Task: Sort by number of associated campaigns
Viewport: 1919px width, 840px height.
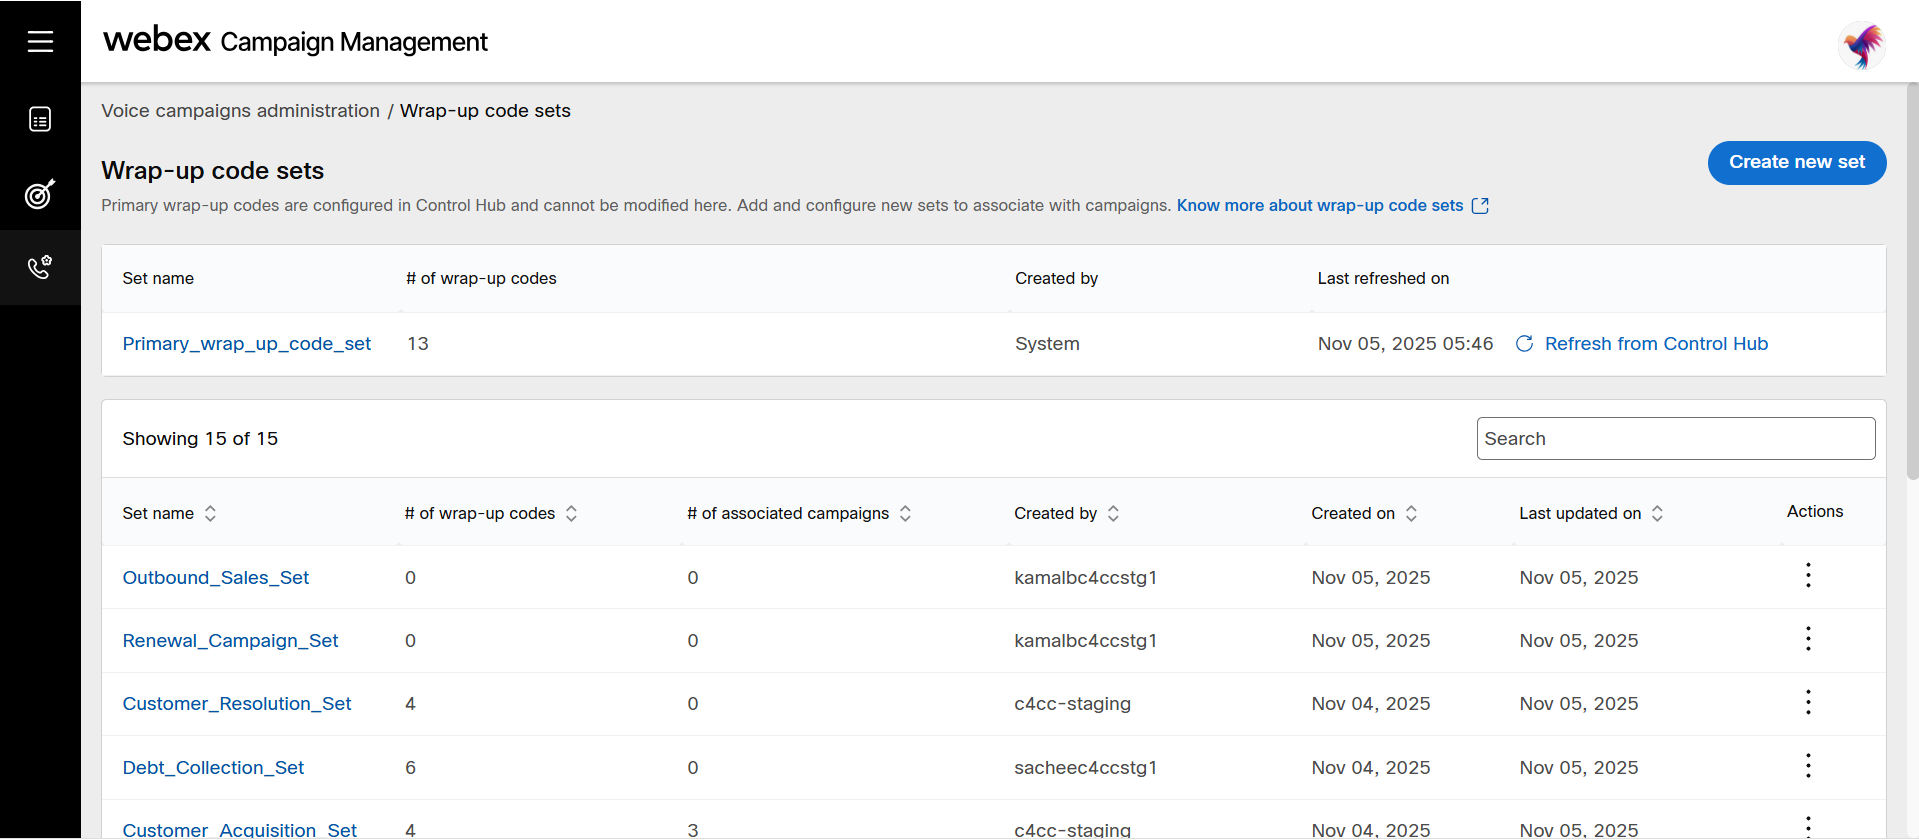Action: tap(905, 513)
